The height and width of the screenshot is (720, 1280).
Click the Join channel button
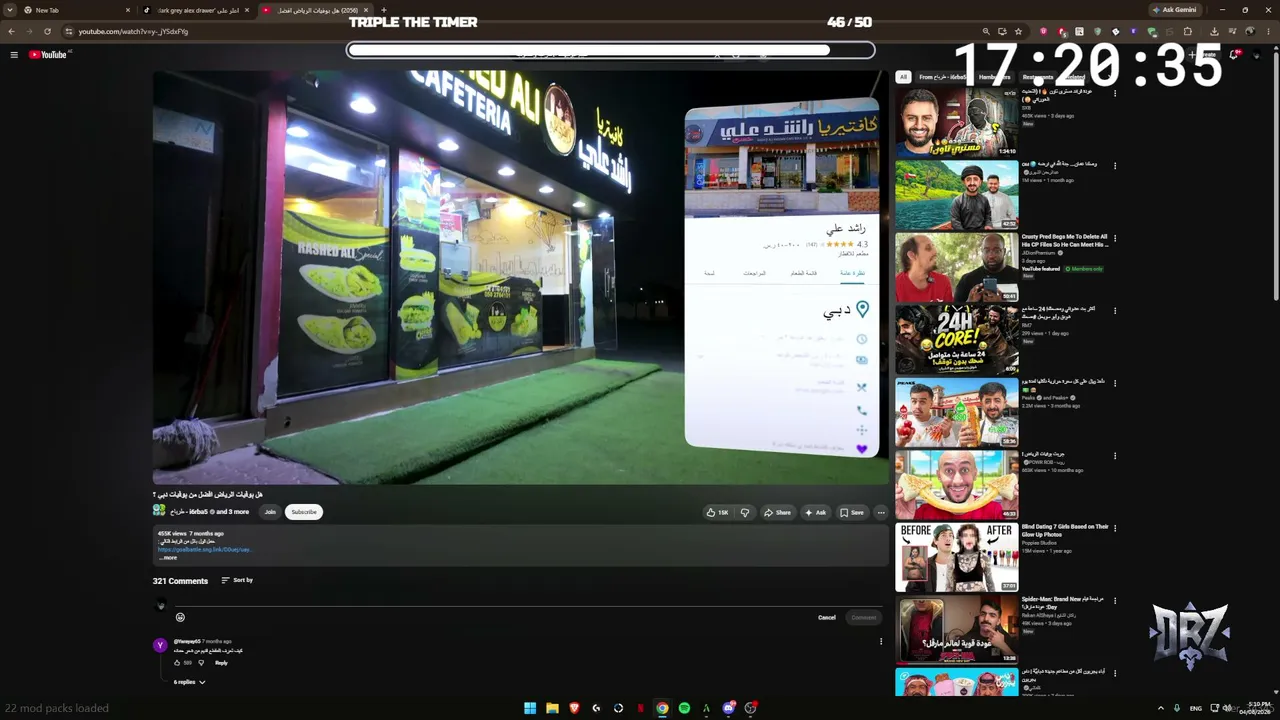270,512
